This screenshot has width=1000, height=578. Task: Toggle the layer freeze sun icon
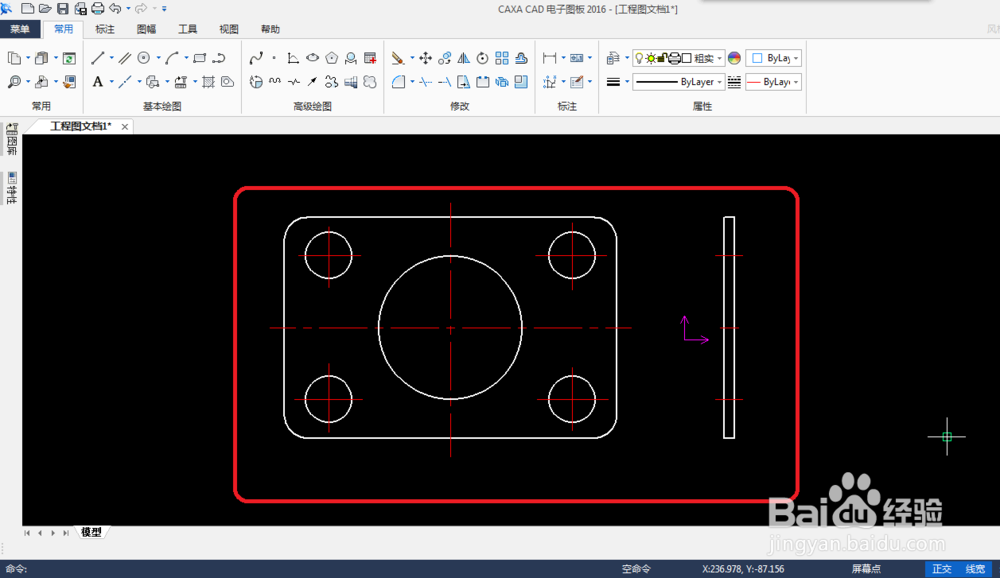tap(651, 58)
